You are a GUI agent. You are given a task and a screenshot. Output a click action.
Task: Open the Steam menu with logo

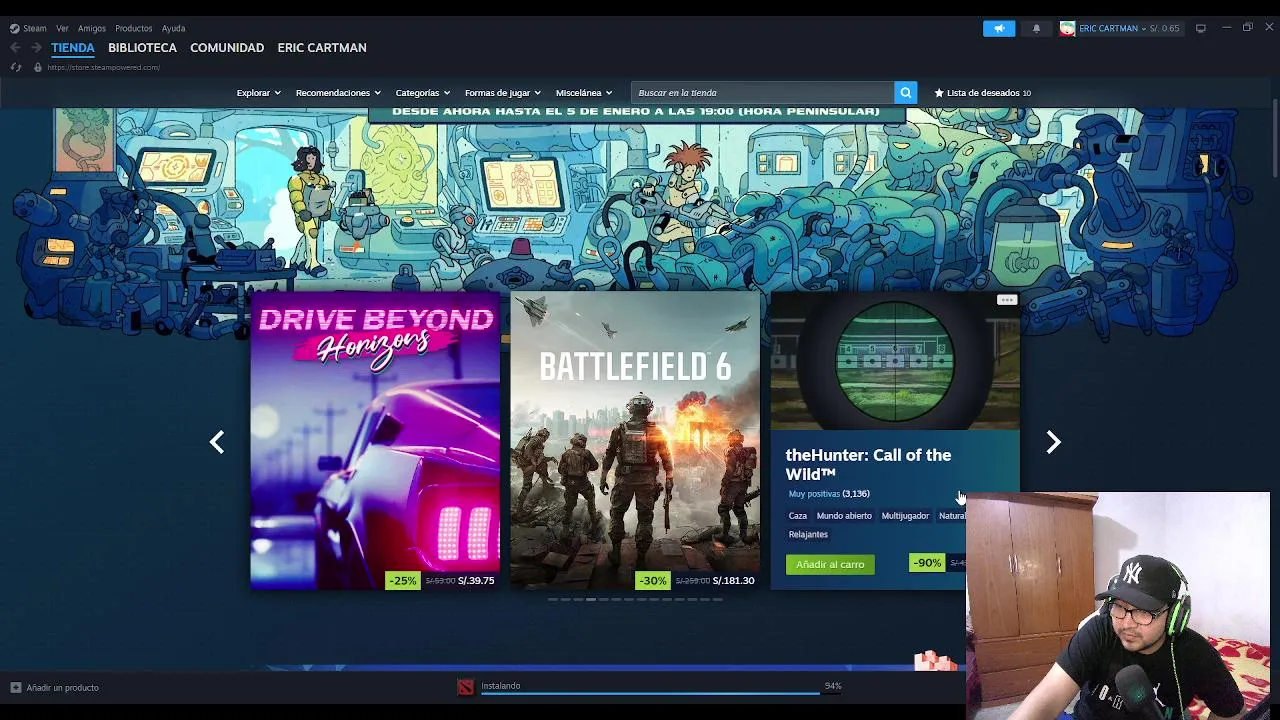28,28
